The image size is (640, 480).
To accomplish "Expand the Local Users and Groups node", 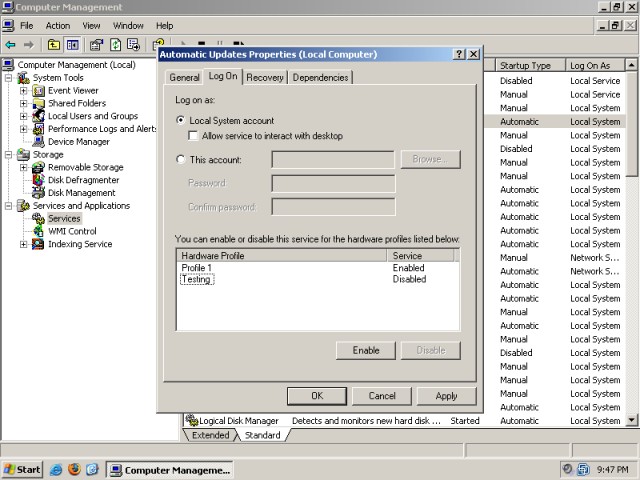I will coord(24,116).
